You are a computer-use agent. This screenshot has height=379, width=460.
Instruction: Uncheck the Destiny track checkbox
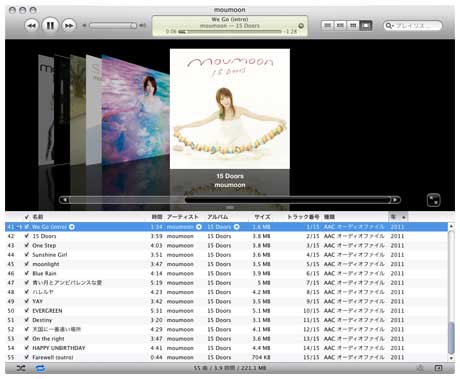point(27,320)
